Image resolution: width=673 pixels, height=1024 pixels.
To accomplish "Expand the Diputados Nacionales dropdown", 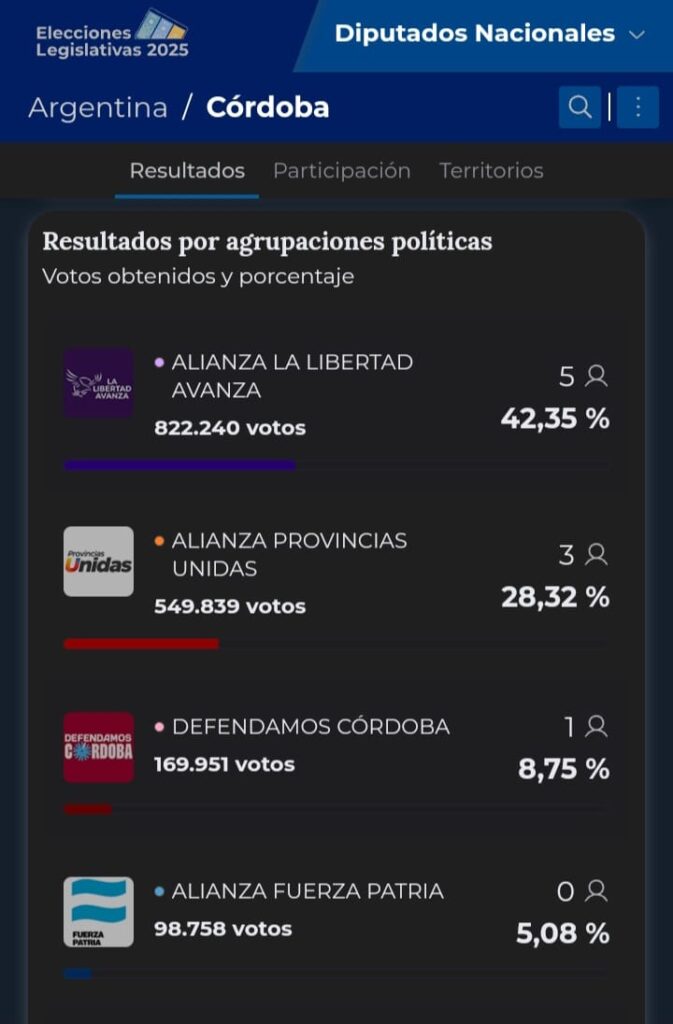I will [x=489, y=34].
